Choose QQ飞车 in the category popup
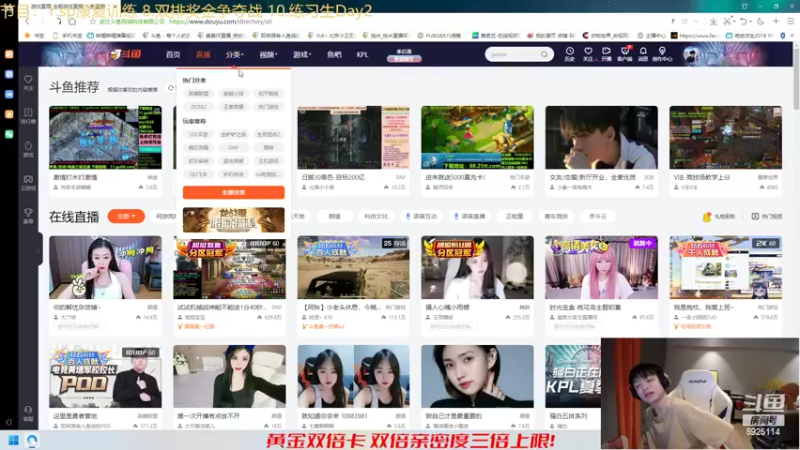Screen dimensions: 800x450 click(x=198, y=174)
